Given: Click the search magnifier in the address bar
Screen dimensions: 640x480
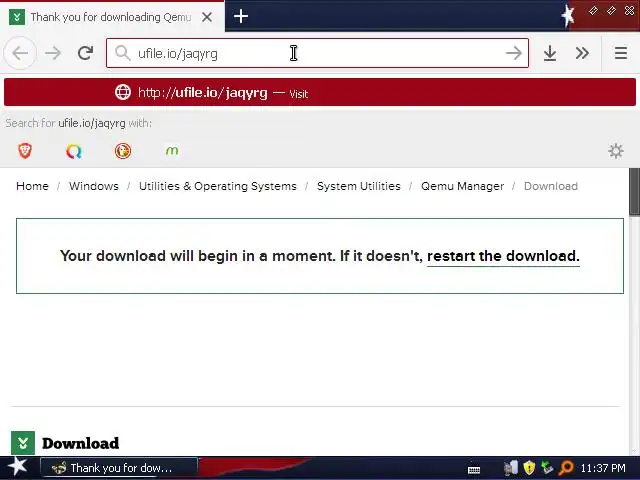Looking at the screenshot, I should pos(122,53).
